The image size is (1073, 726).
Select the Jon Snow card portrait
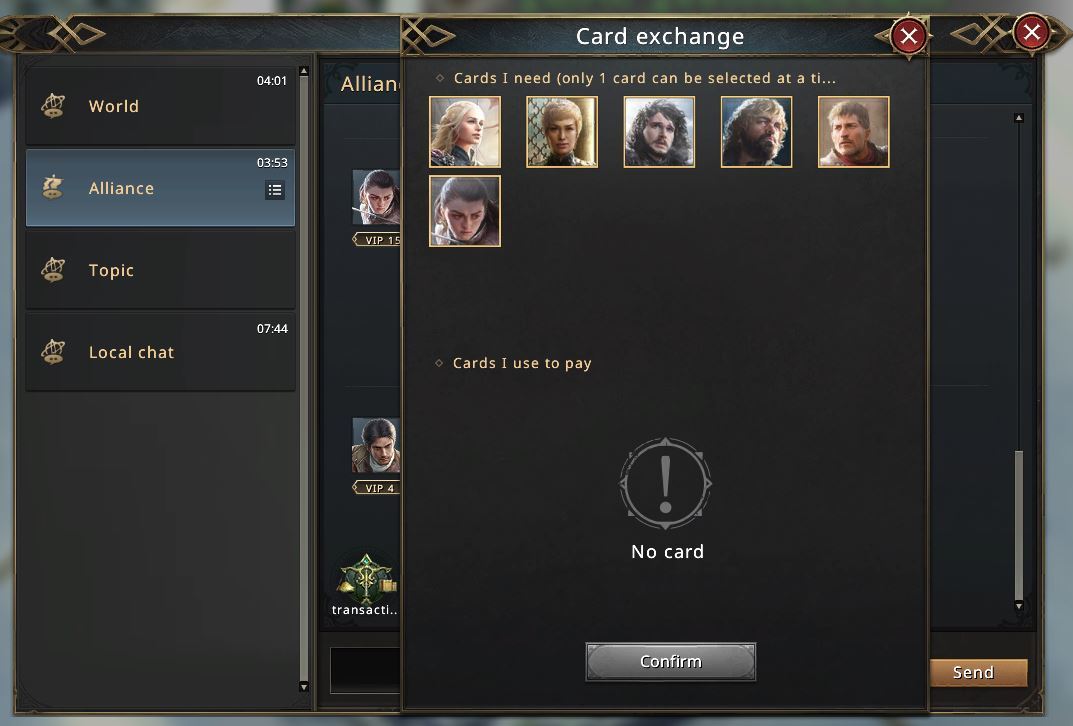659,131
